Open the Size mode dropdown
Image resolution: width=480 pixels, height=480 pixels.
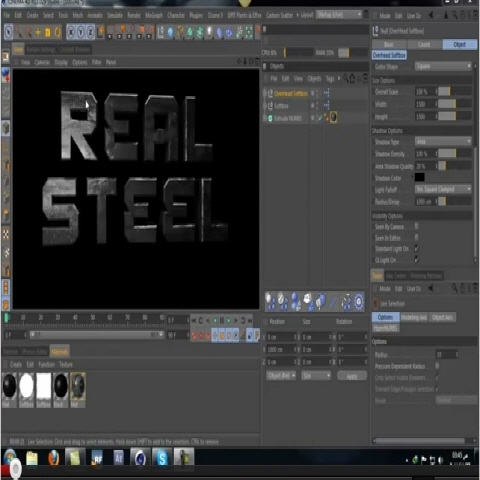coord(316,376)
